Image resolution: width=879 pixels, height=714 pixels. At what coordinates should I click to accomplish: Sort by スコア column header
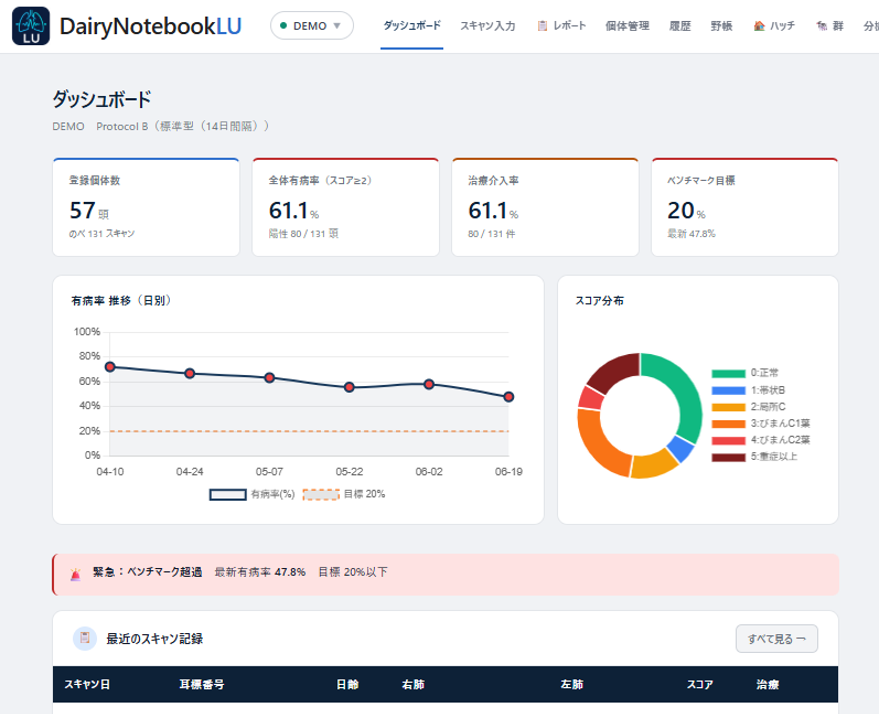(x=700, y=684)
